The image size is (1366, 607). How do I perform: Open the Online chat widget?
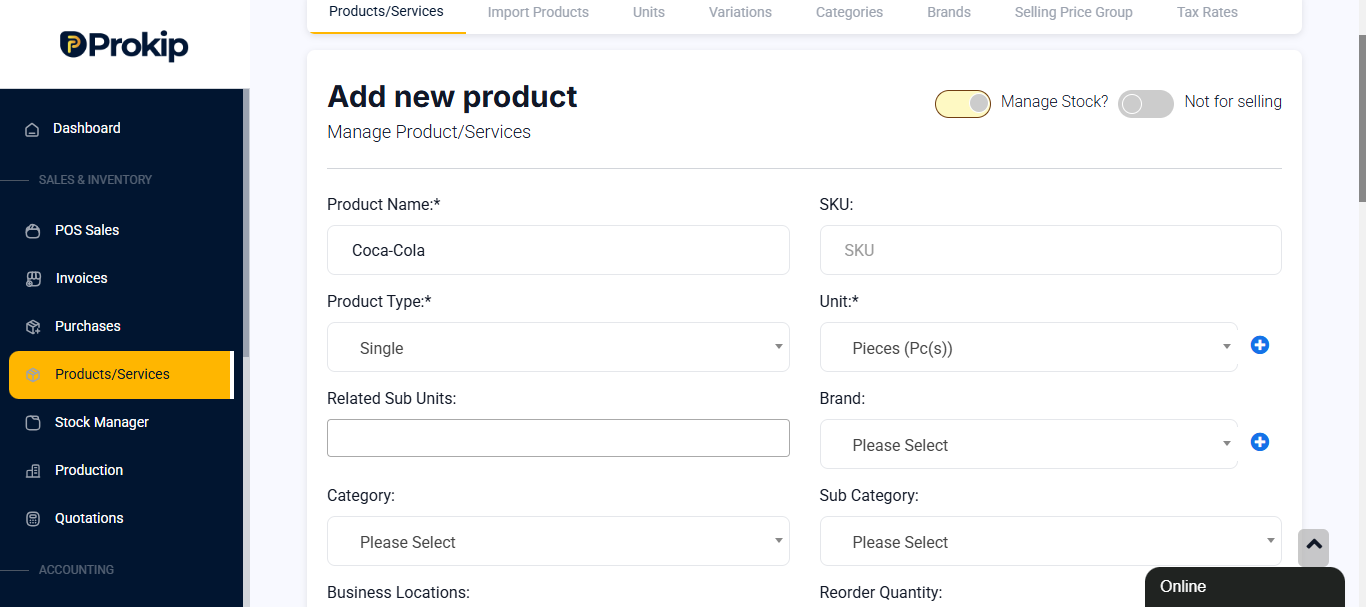1244,587
